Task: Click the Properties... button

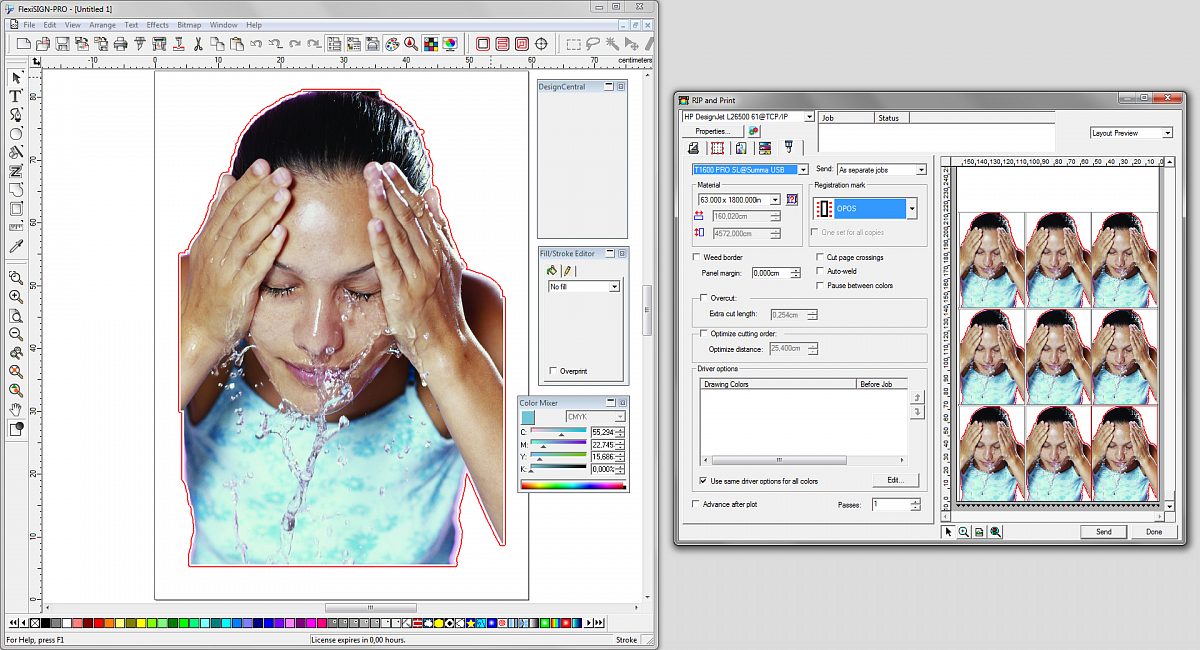Action: click(712, 131)
